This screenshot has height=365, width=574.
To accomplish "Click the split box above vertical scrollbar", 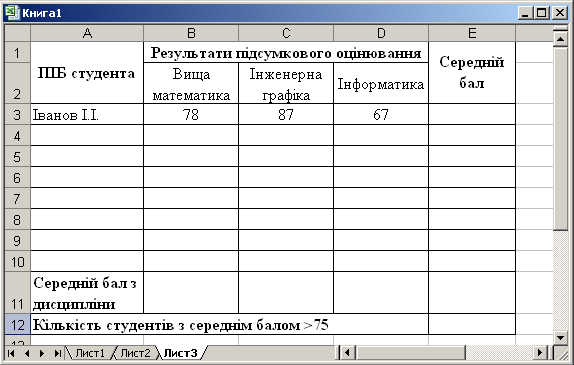I will 560,29.
